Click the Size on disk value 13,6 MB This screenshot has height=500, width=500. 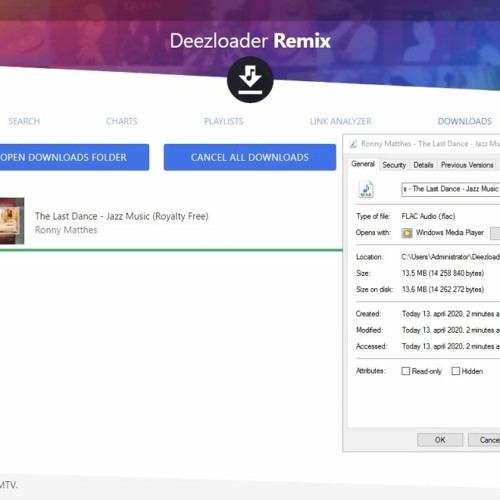tap(443, 289)
